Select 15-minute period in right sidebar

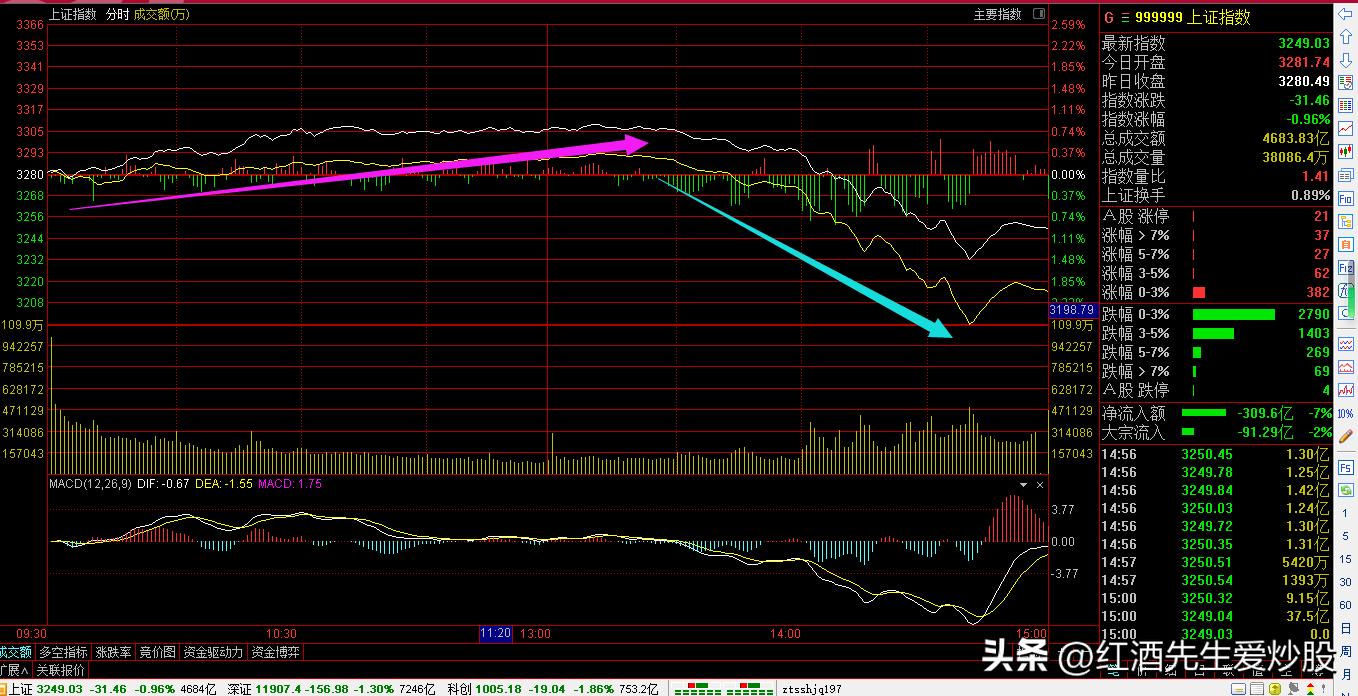tap(1344, 559)
